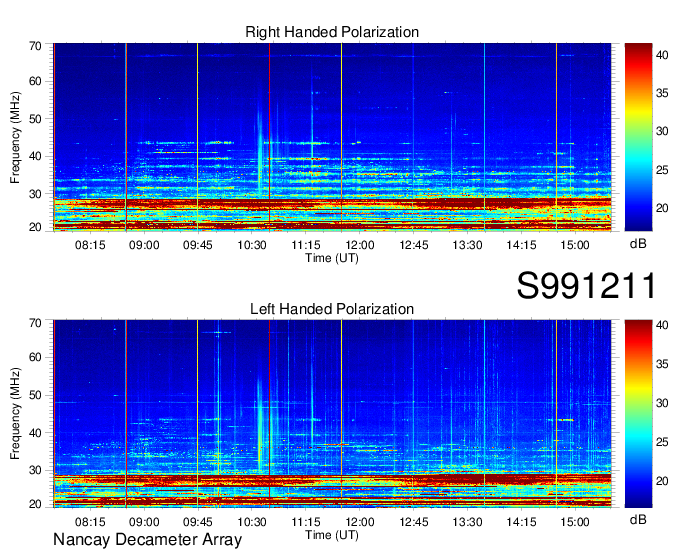Click Frequency (MHz) label of Right Handed plot
Image resolution: width=680 pixels, height=552 pixels.
point(15,137)
